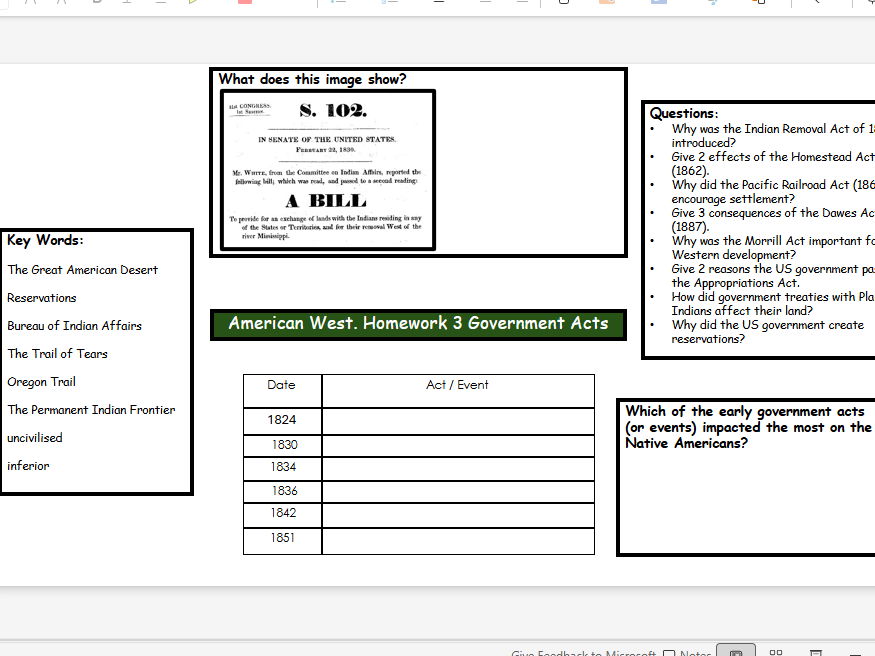The height and width of the screenshot is (656, 875).
Task: Toggle the Notes pane checkbox
Action: click(x=668, y=652)
